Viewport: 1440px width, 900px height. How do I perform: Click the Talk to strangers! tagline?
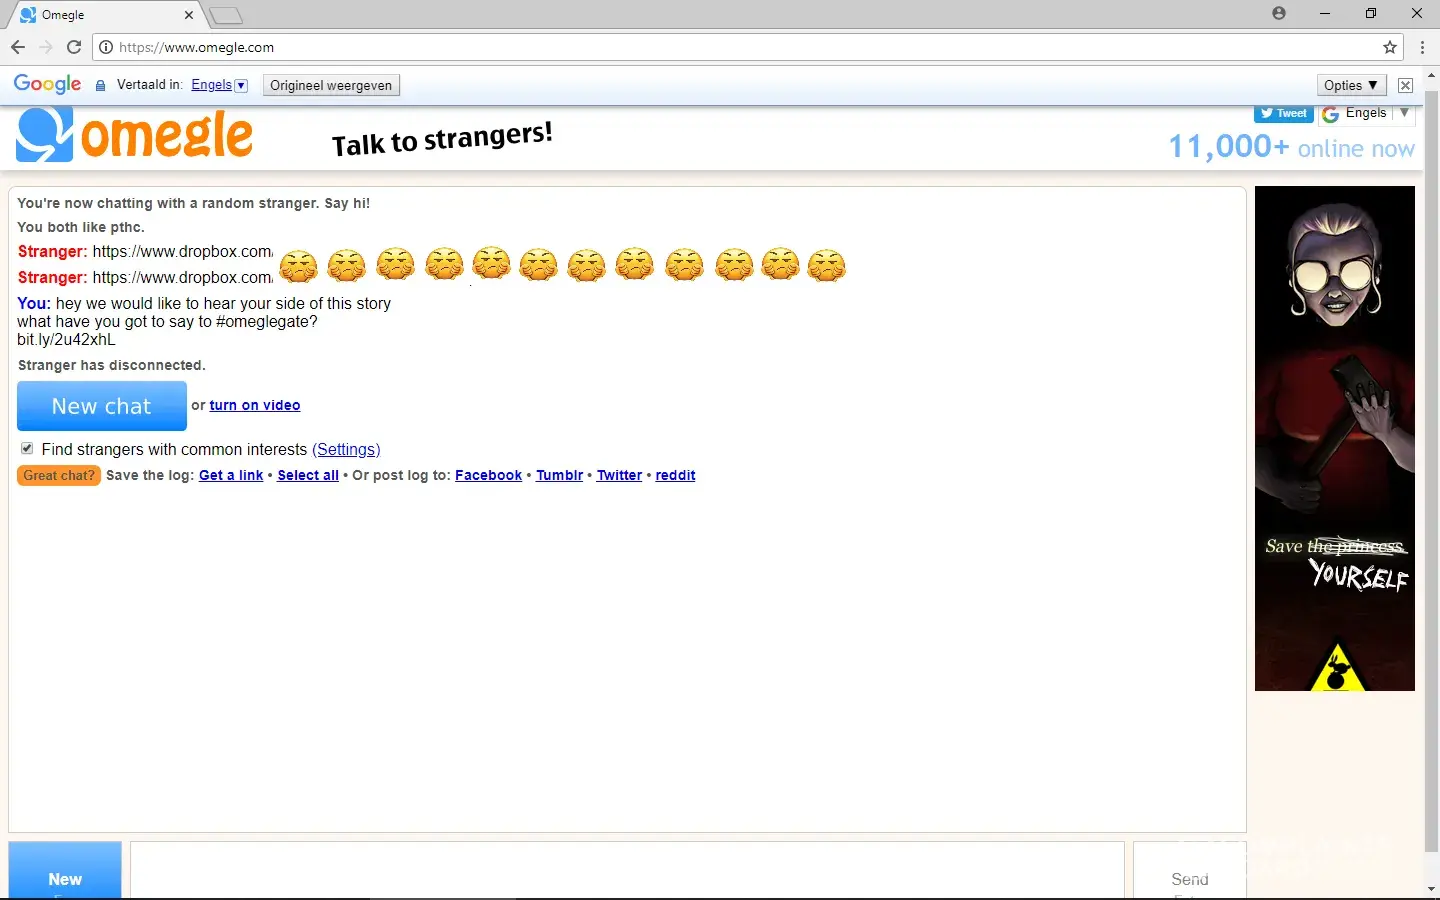click(442, 139)
